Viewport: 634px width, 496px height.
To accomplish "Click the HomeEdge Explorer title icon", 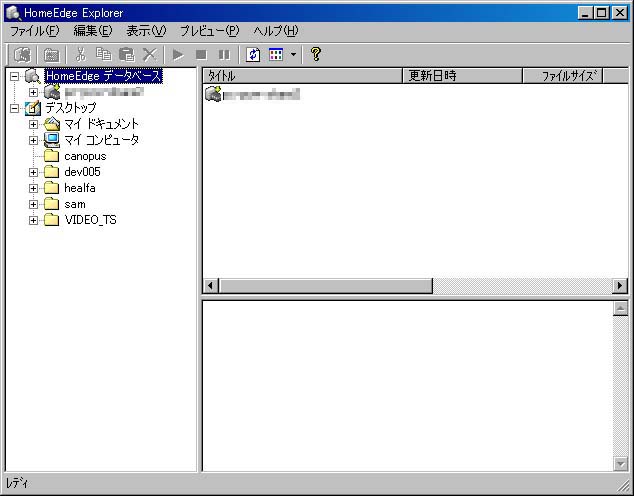I will tap(14, 13).
